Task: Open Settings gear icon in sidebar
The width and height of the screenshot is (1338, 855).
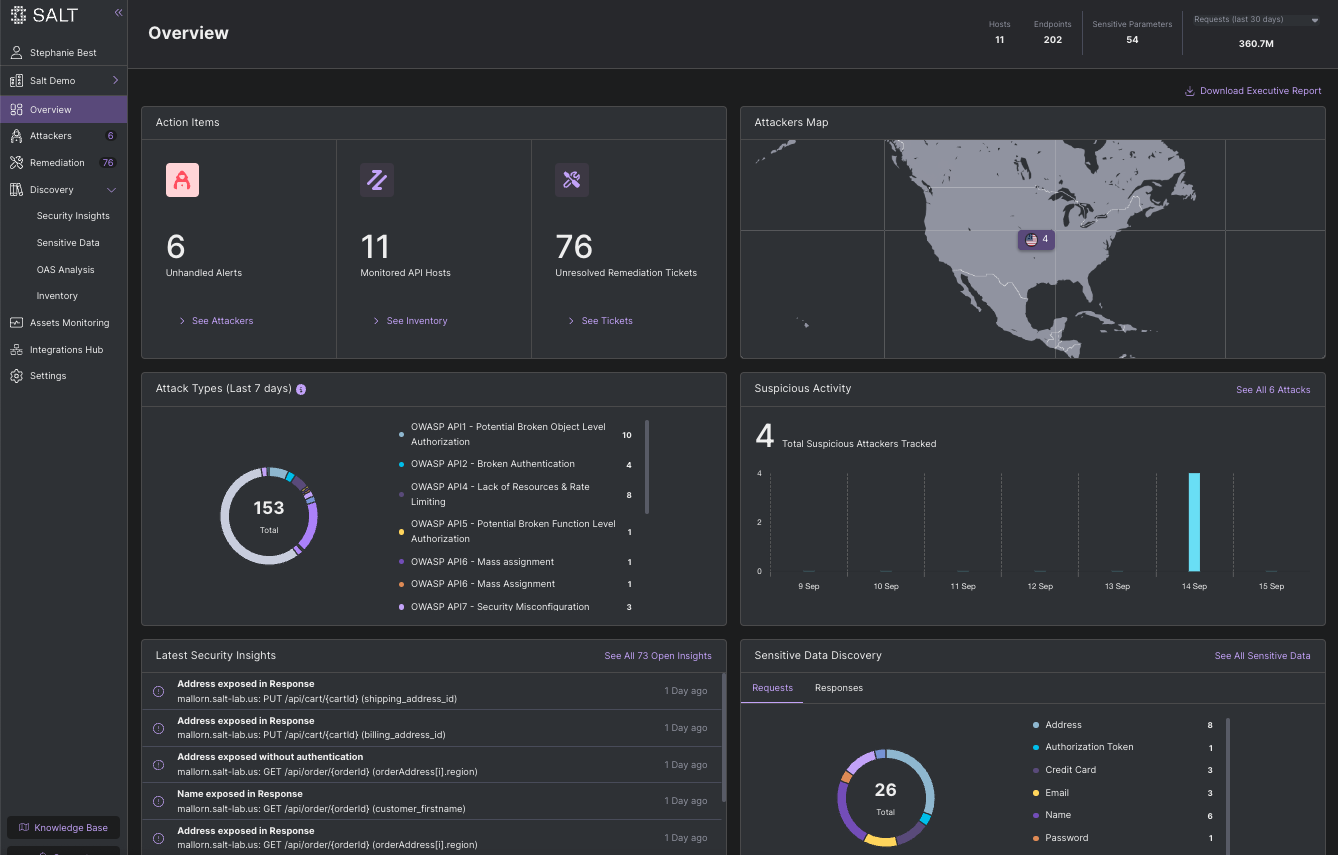Action: pos(17,376)
